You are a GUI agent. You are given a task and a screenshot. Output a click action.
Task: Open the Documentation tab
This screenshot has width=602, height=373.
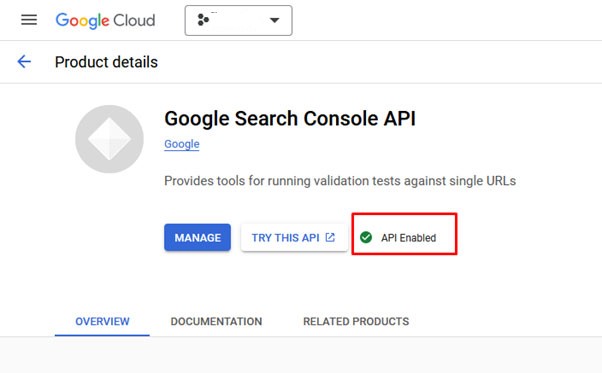click(216, 322)
